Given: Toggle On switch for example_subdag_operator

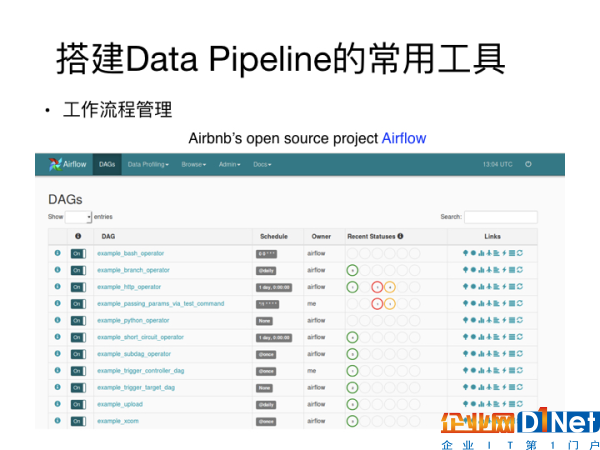Looking at the screenshot, I should (x=78, y=354).
